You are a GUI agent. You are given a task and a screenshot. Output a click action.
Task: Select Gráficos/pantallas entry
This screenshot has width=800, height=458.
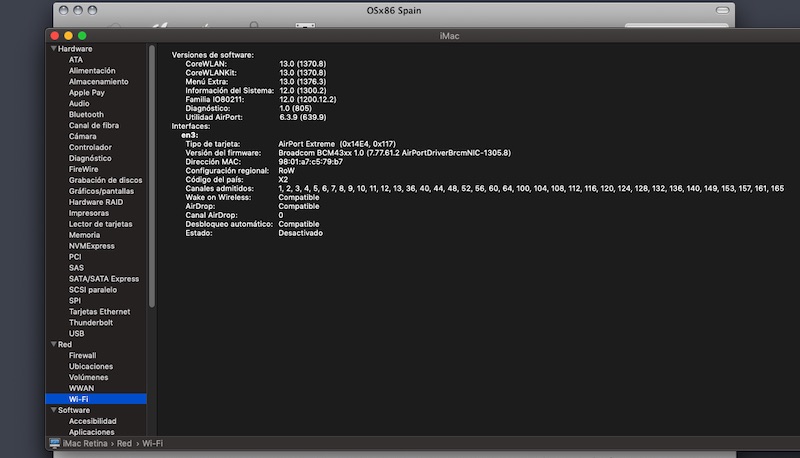[x=102, y=191]
